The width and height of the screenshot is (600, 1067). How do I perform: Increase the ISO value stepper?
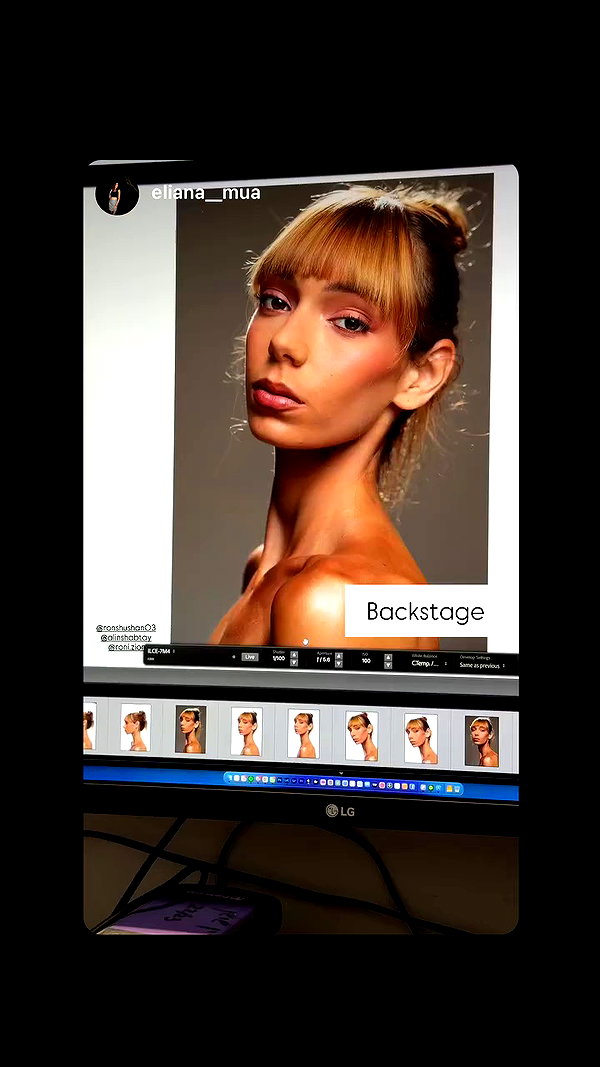click(388, 657)
